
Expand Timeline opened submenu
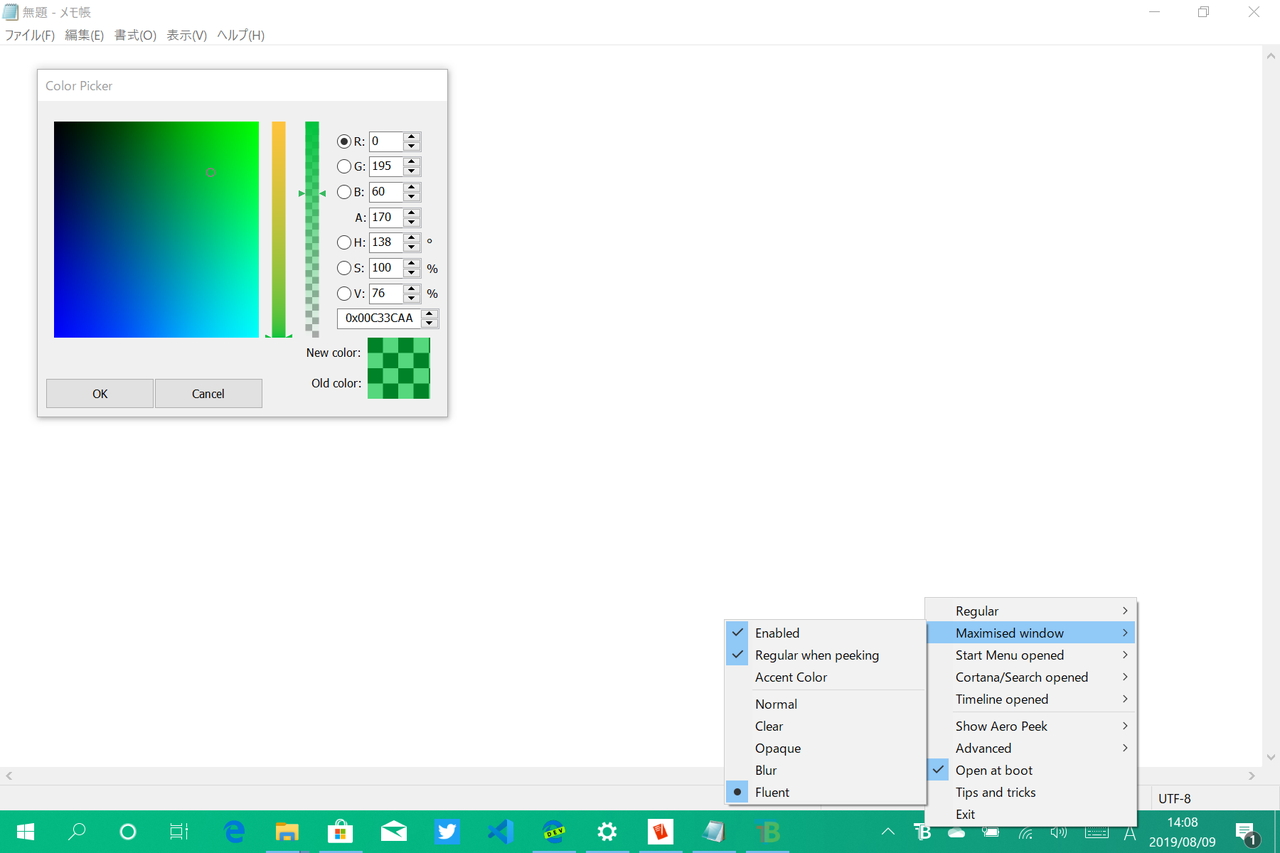point(1031,699)
